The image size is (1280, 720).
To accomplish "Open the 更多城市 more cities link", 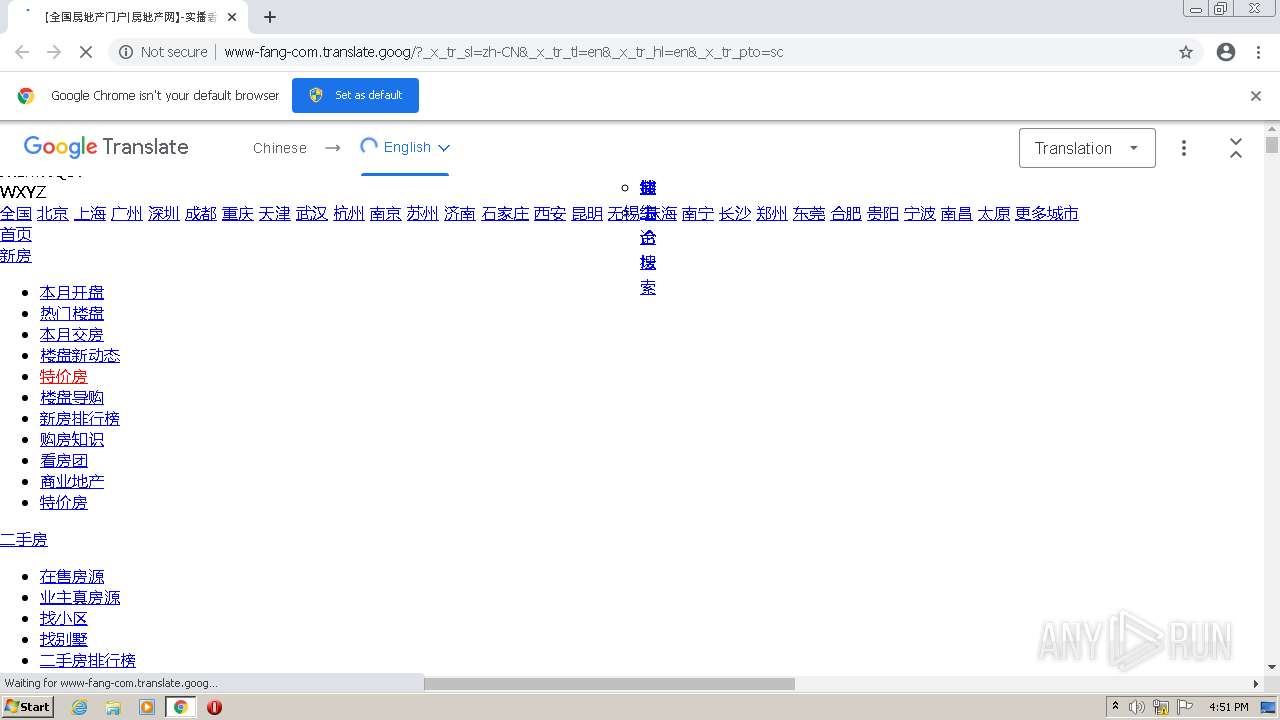I will [x=1047, y=213].
